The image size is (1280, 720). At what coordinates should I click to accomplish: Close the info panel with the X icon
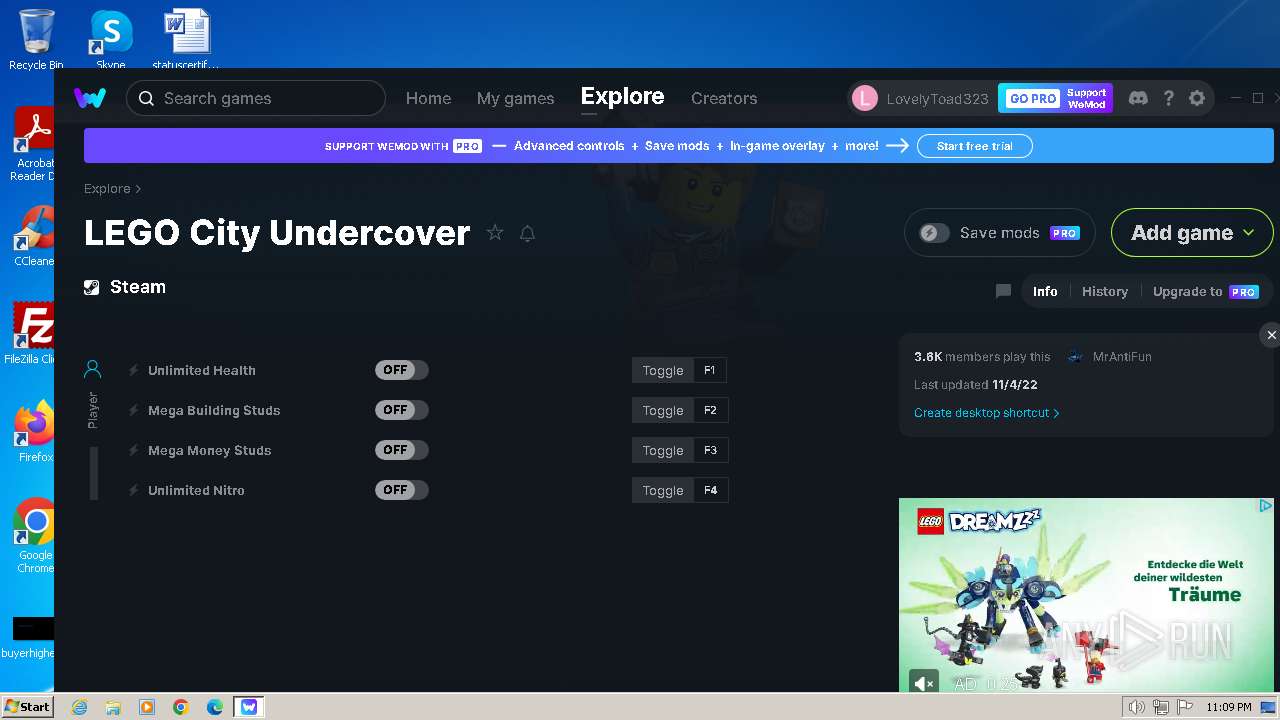(1271, 335)
